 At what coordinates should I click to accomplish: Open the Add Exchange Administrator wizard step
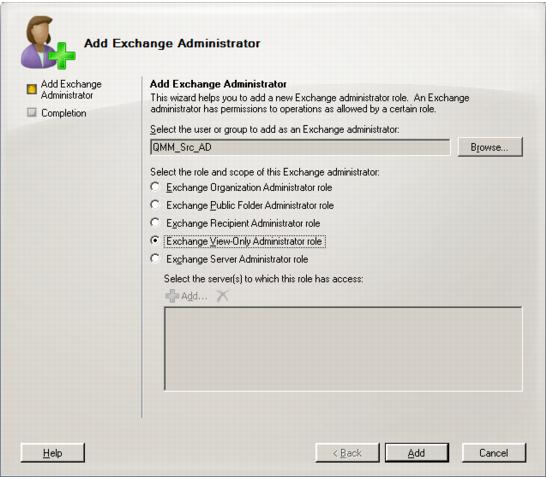tap(71, 89)
